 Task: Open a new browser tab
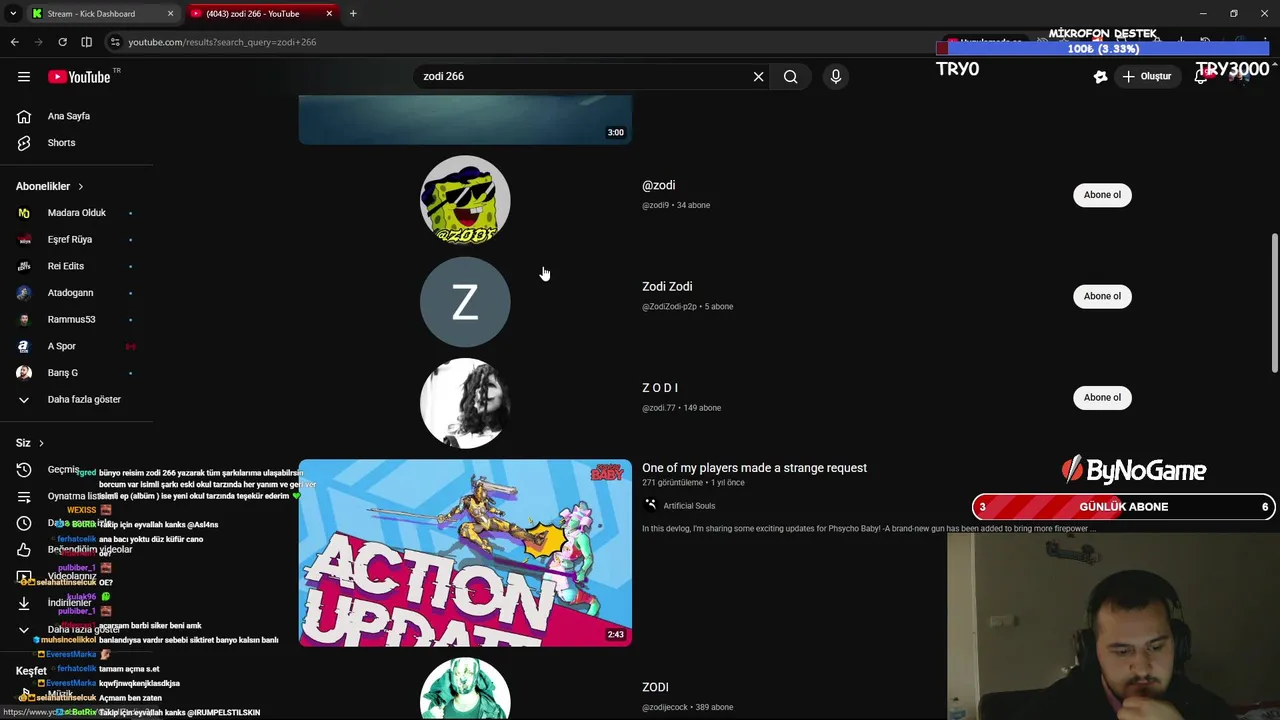353,14
